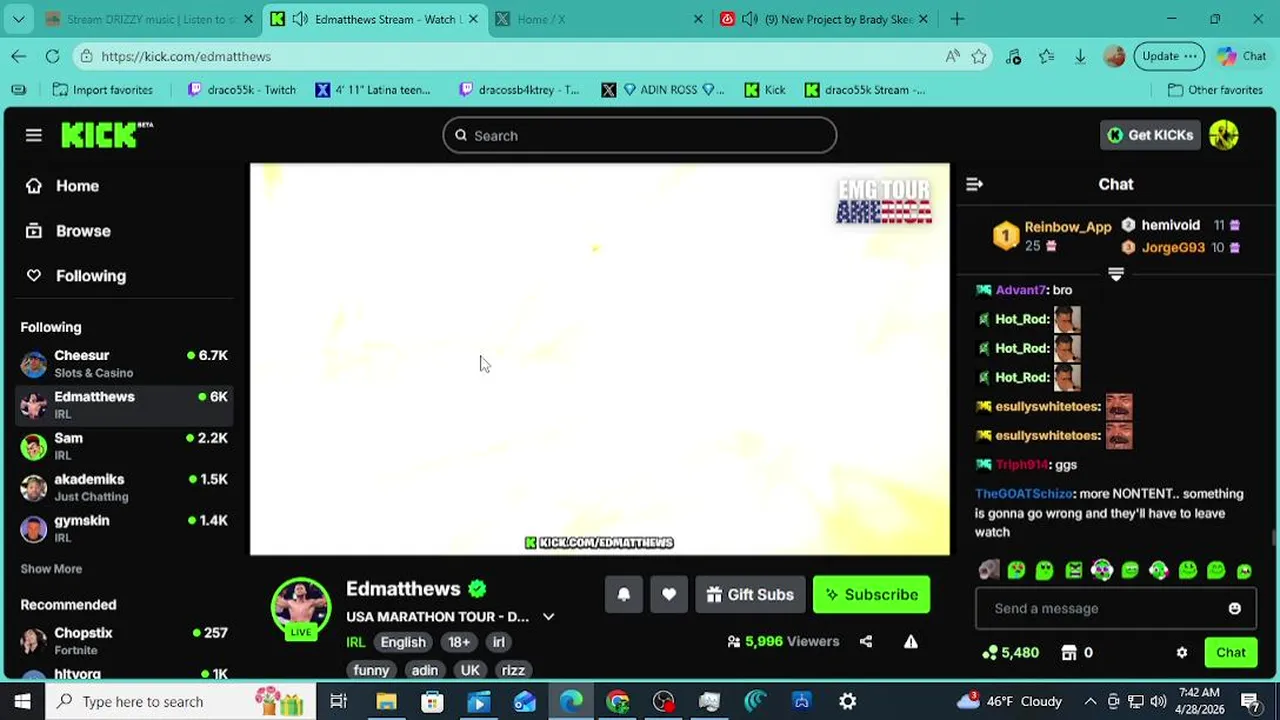Viewport: 1280px width, 720px height.
Task: Open the user profile avatar menu
Action: click(1224, 135)
